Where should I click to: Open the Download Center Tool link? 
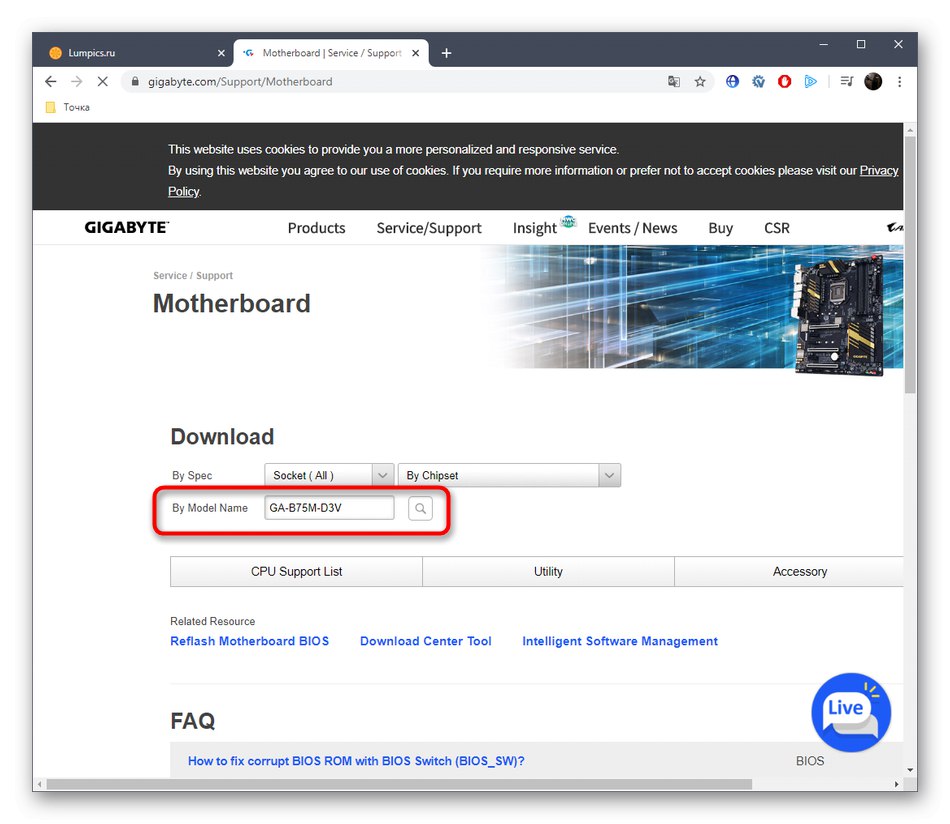(425, 641)
